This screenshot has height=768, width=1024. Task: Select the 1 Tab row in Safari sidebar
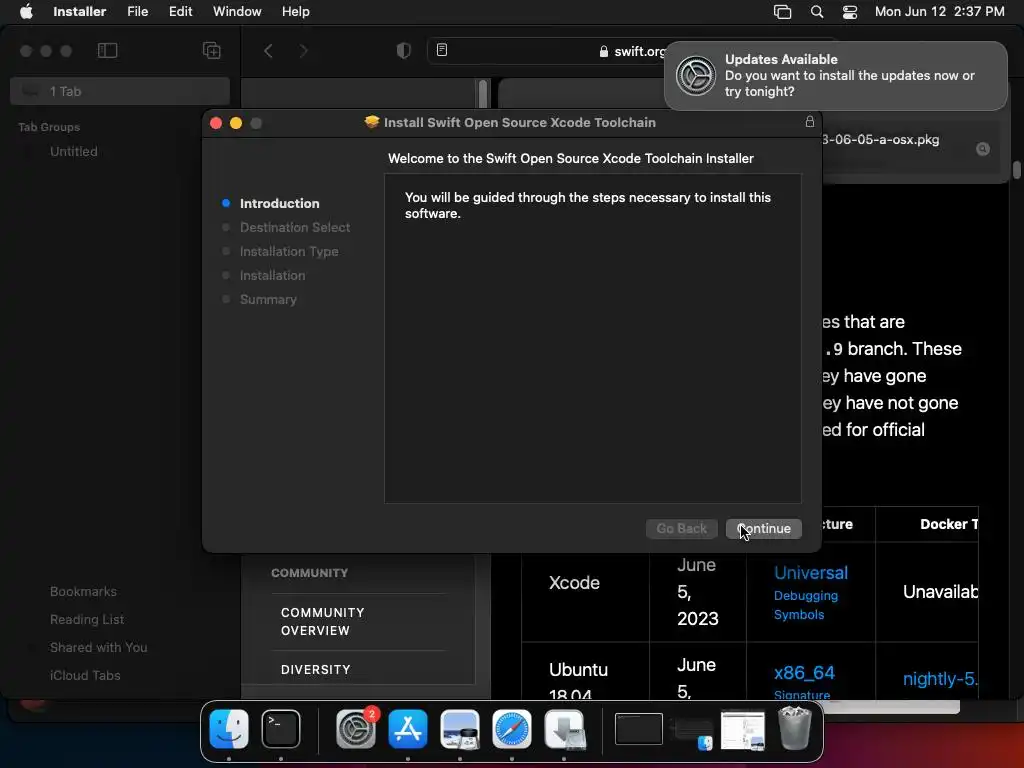[120, 91]
